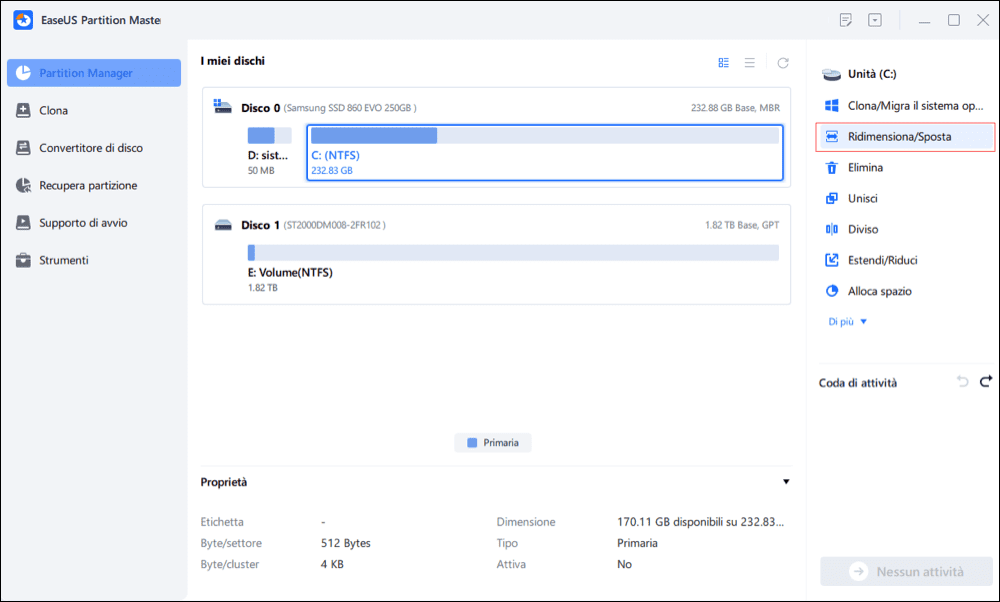Open the feedback notes icon in title bar
Screen dimensions: 1000x602
tap(846, 20)
